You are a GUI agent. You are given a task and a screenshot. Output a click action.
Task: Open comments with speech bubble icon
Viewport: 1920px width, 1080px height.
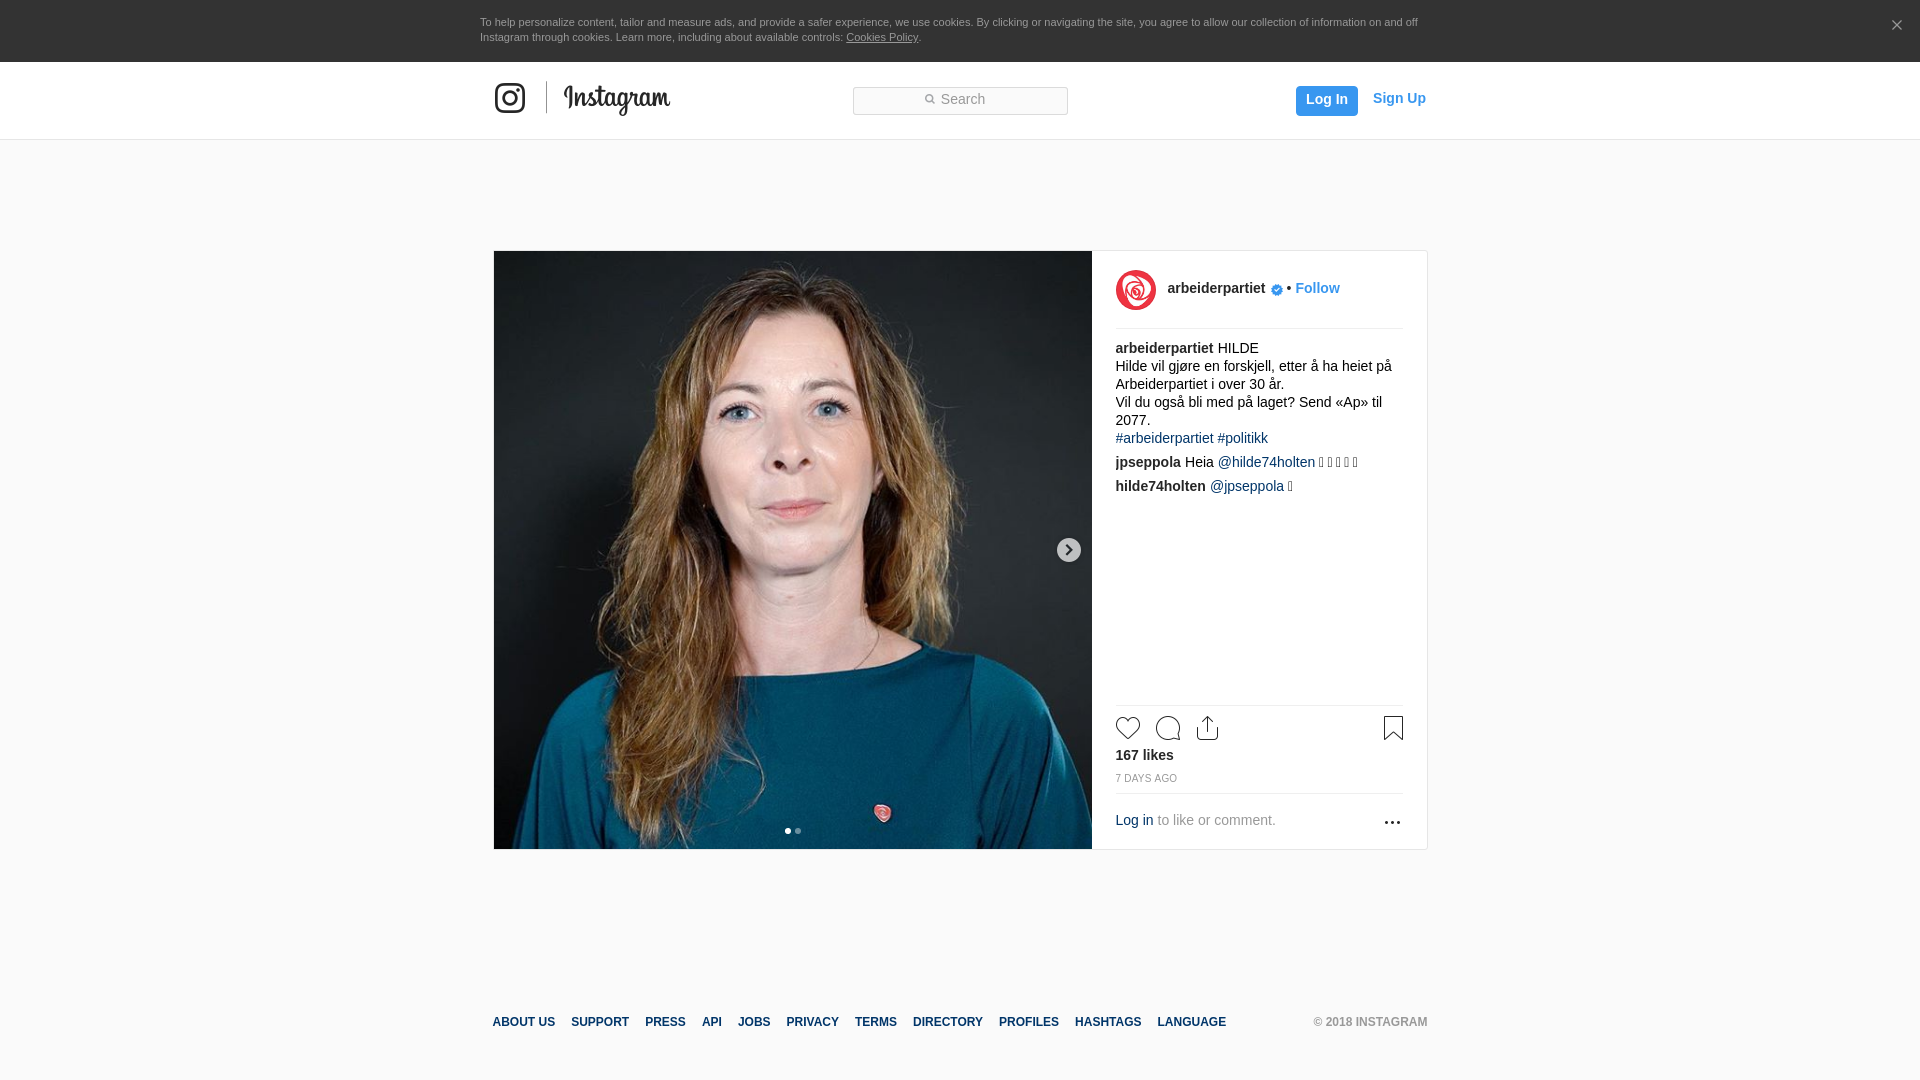[x=1167, y=728]
